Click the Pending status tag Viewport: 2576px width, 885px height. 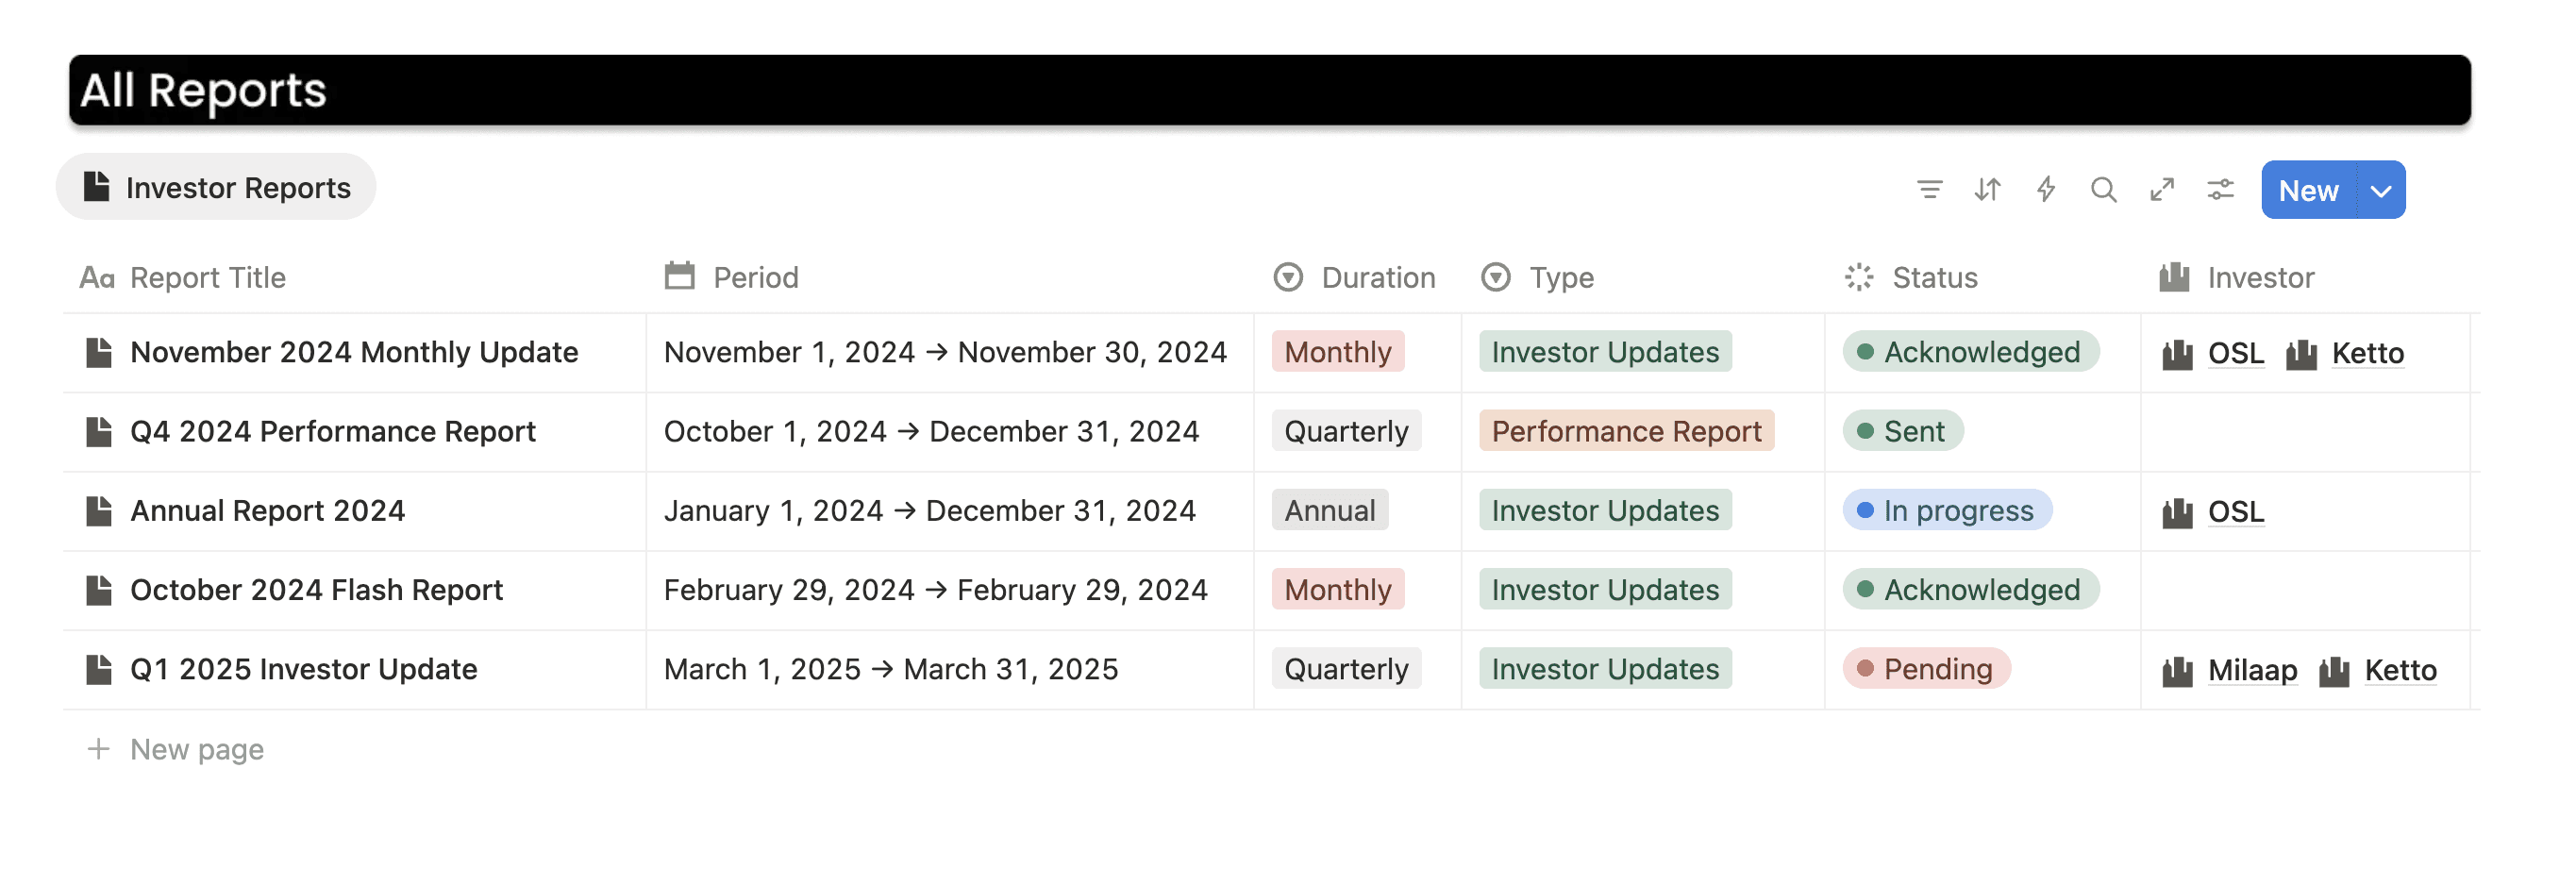pos(1926,669)
